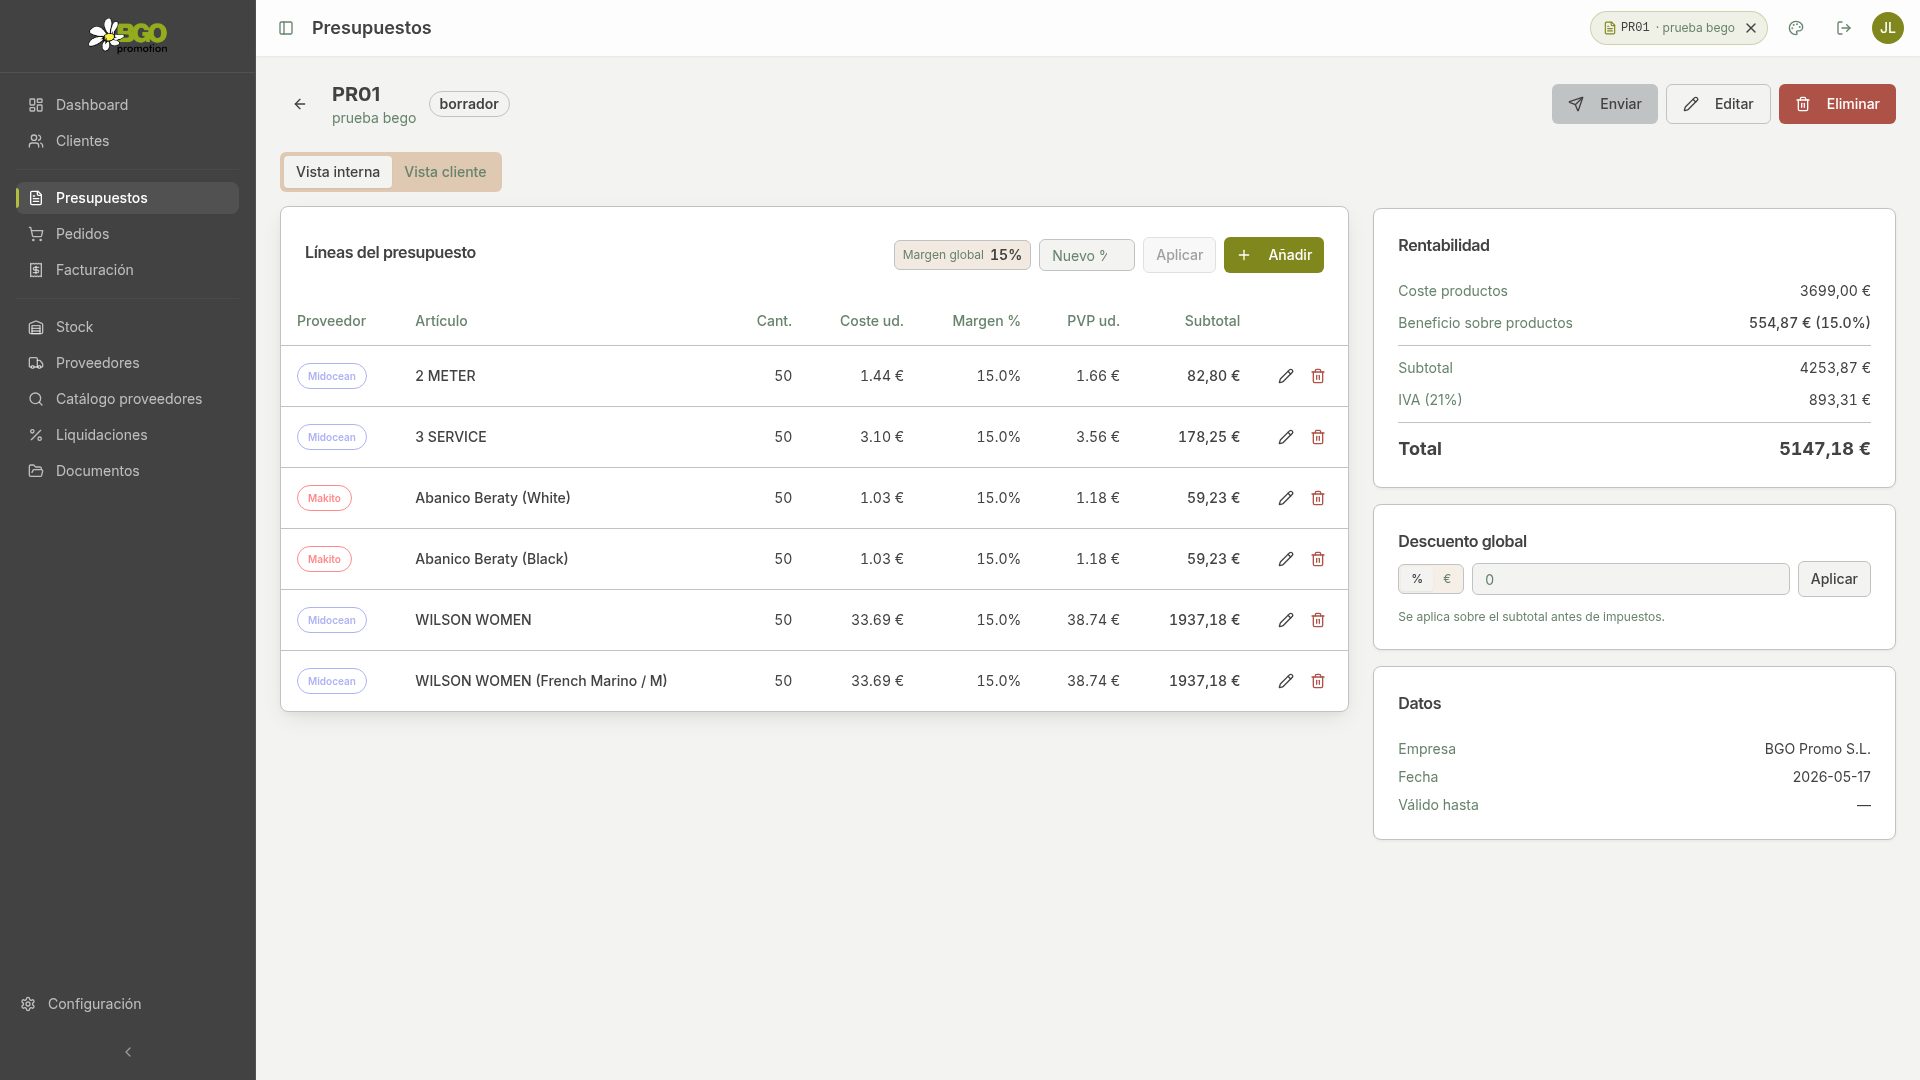
Task: Open Documentos in the sidebar
Action: tap(127, 471)
